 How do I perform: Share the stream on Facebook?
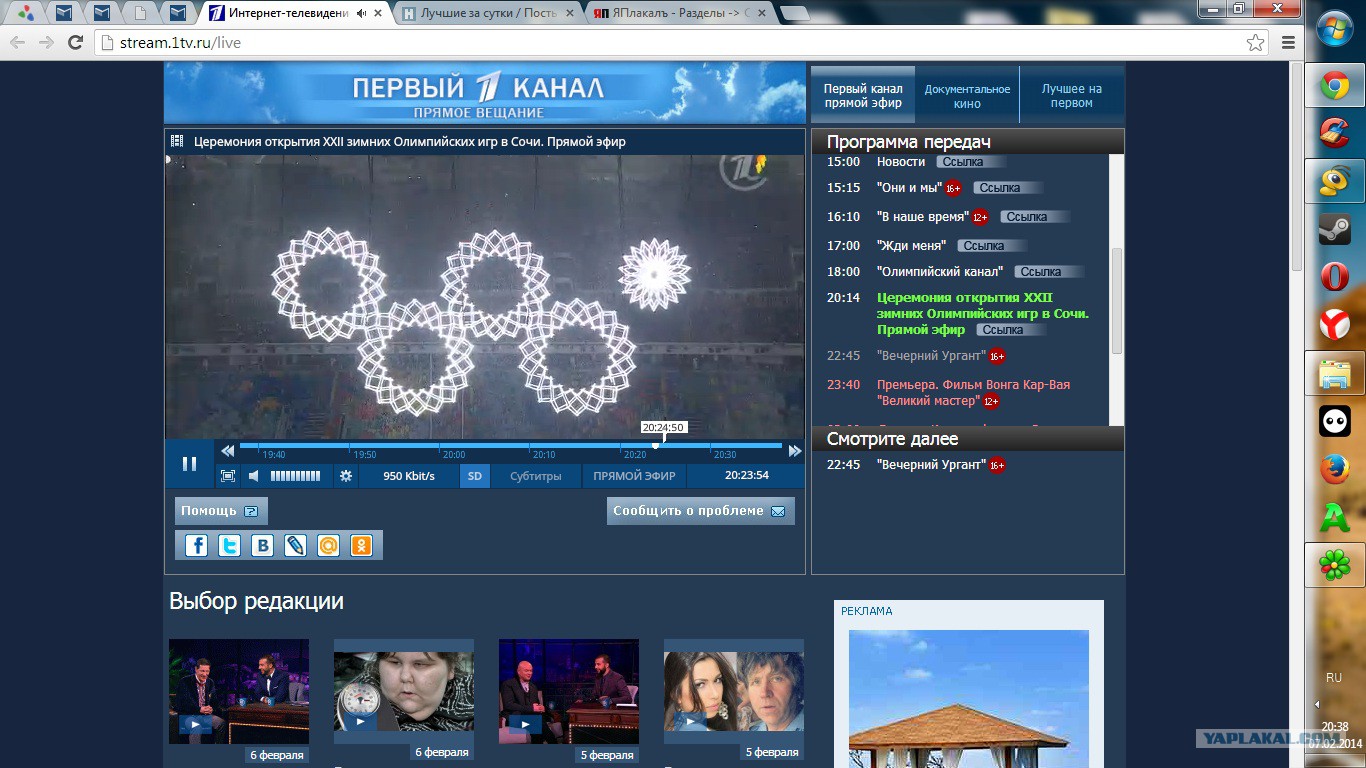tap(197, 545)
